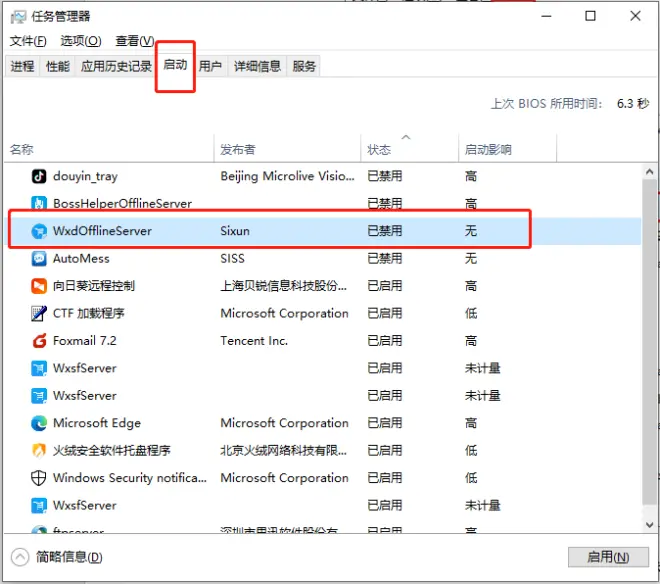Click the BossHelperOfflineServer icon
The width and height of the screenshot is (660, 584).
coord(39,203)
